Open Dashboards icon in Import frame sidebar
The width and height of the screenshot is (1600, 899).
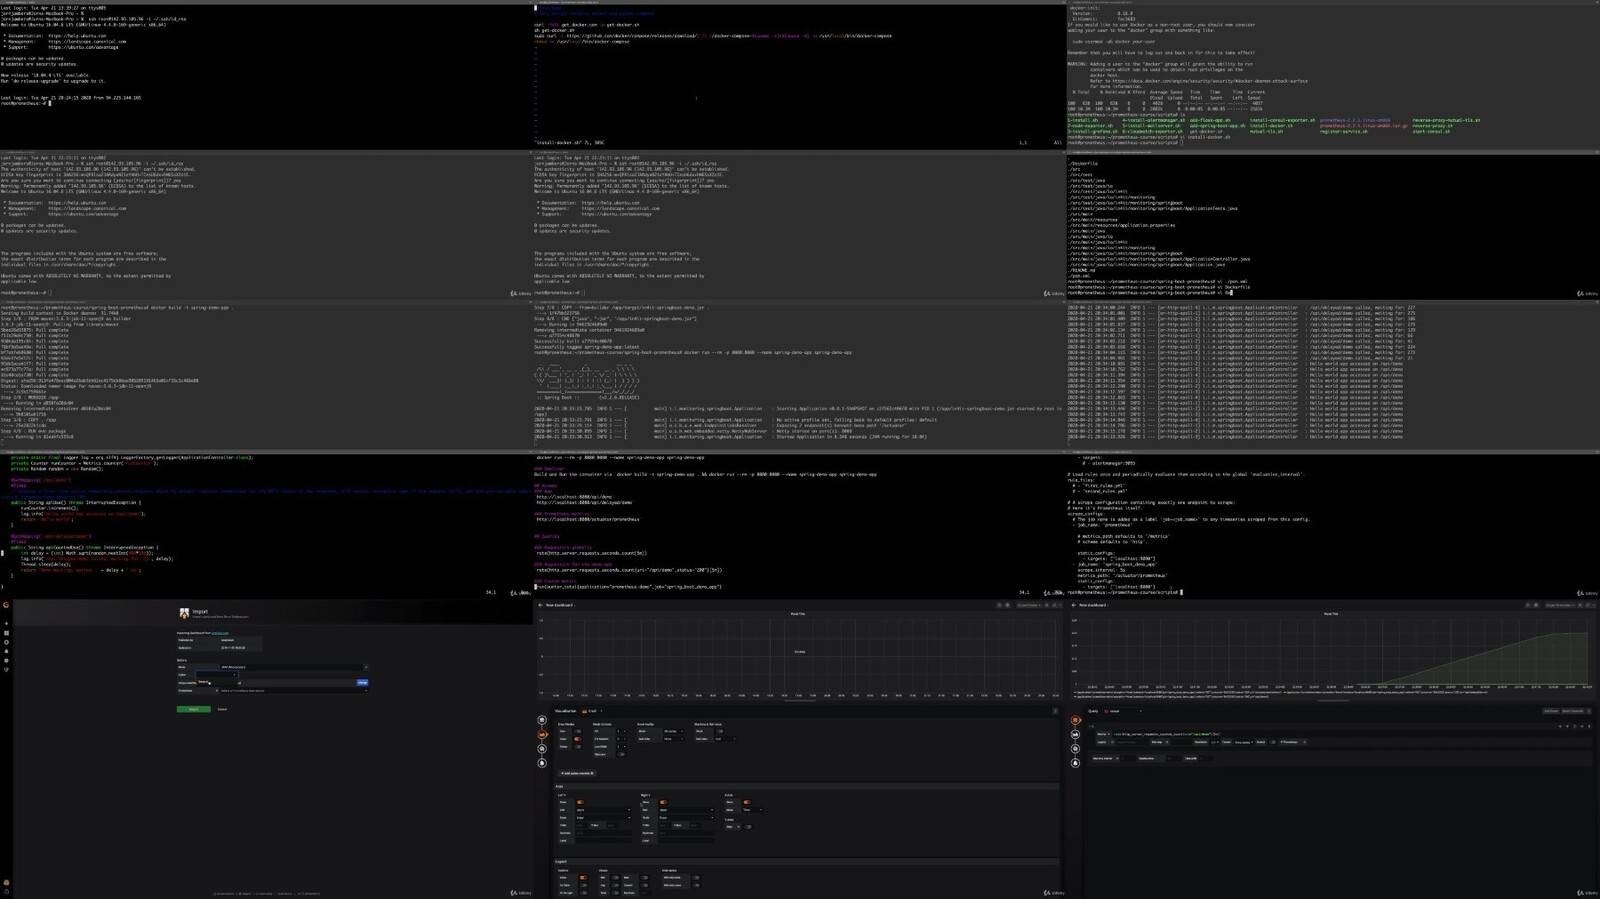(6, 633)
